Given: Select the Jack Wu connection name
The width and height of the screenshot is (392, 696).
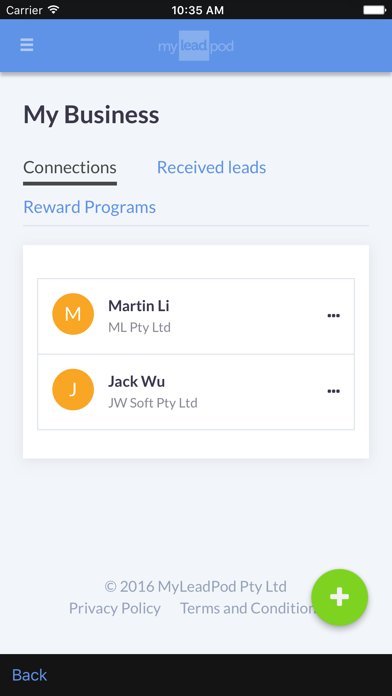Looking at the screenshot, I should click(x=136, y=381).
